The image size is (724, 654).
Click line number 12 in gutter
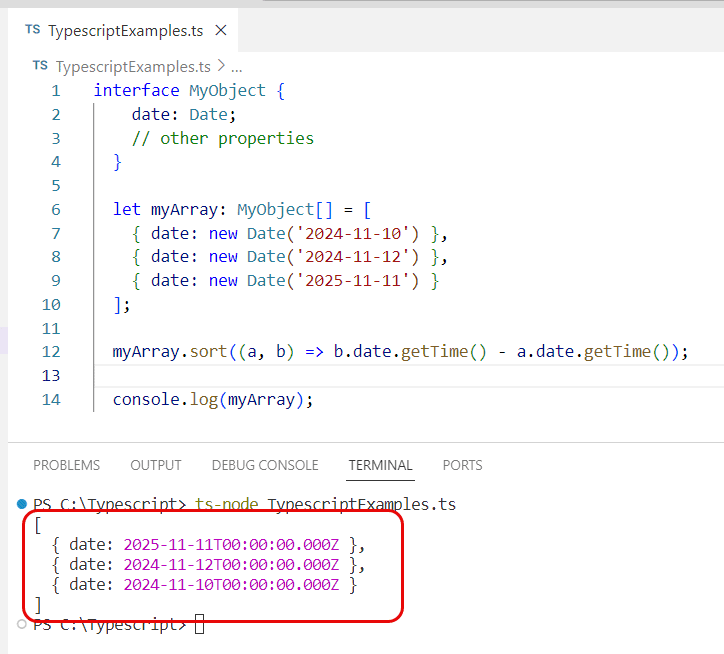[x=51, y=352]
